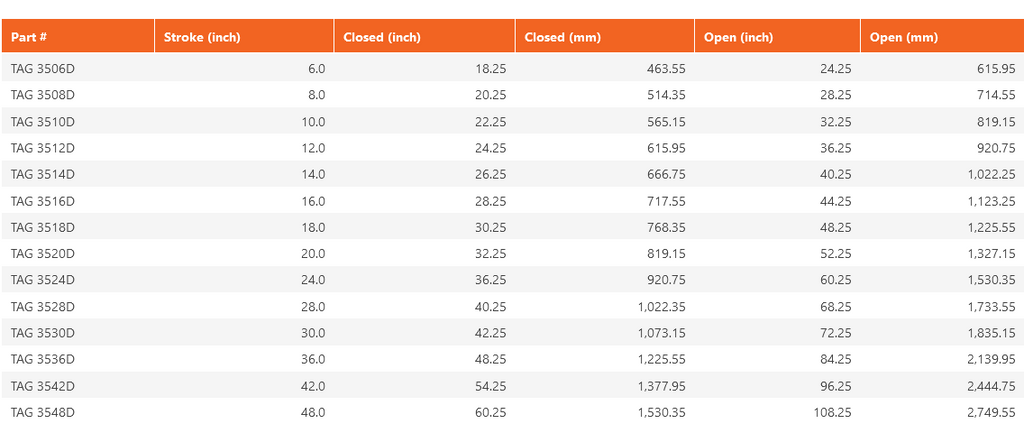The width and height of the screenshot is (1024, 433).
Task: Click the Closed (inch) column header
Action: point(382,37)
